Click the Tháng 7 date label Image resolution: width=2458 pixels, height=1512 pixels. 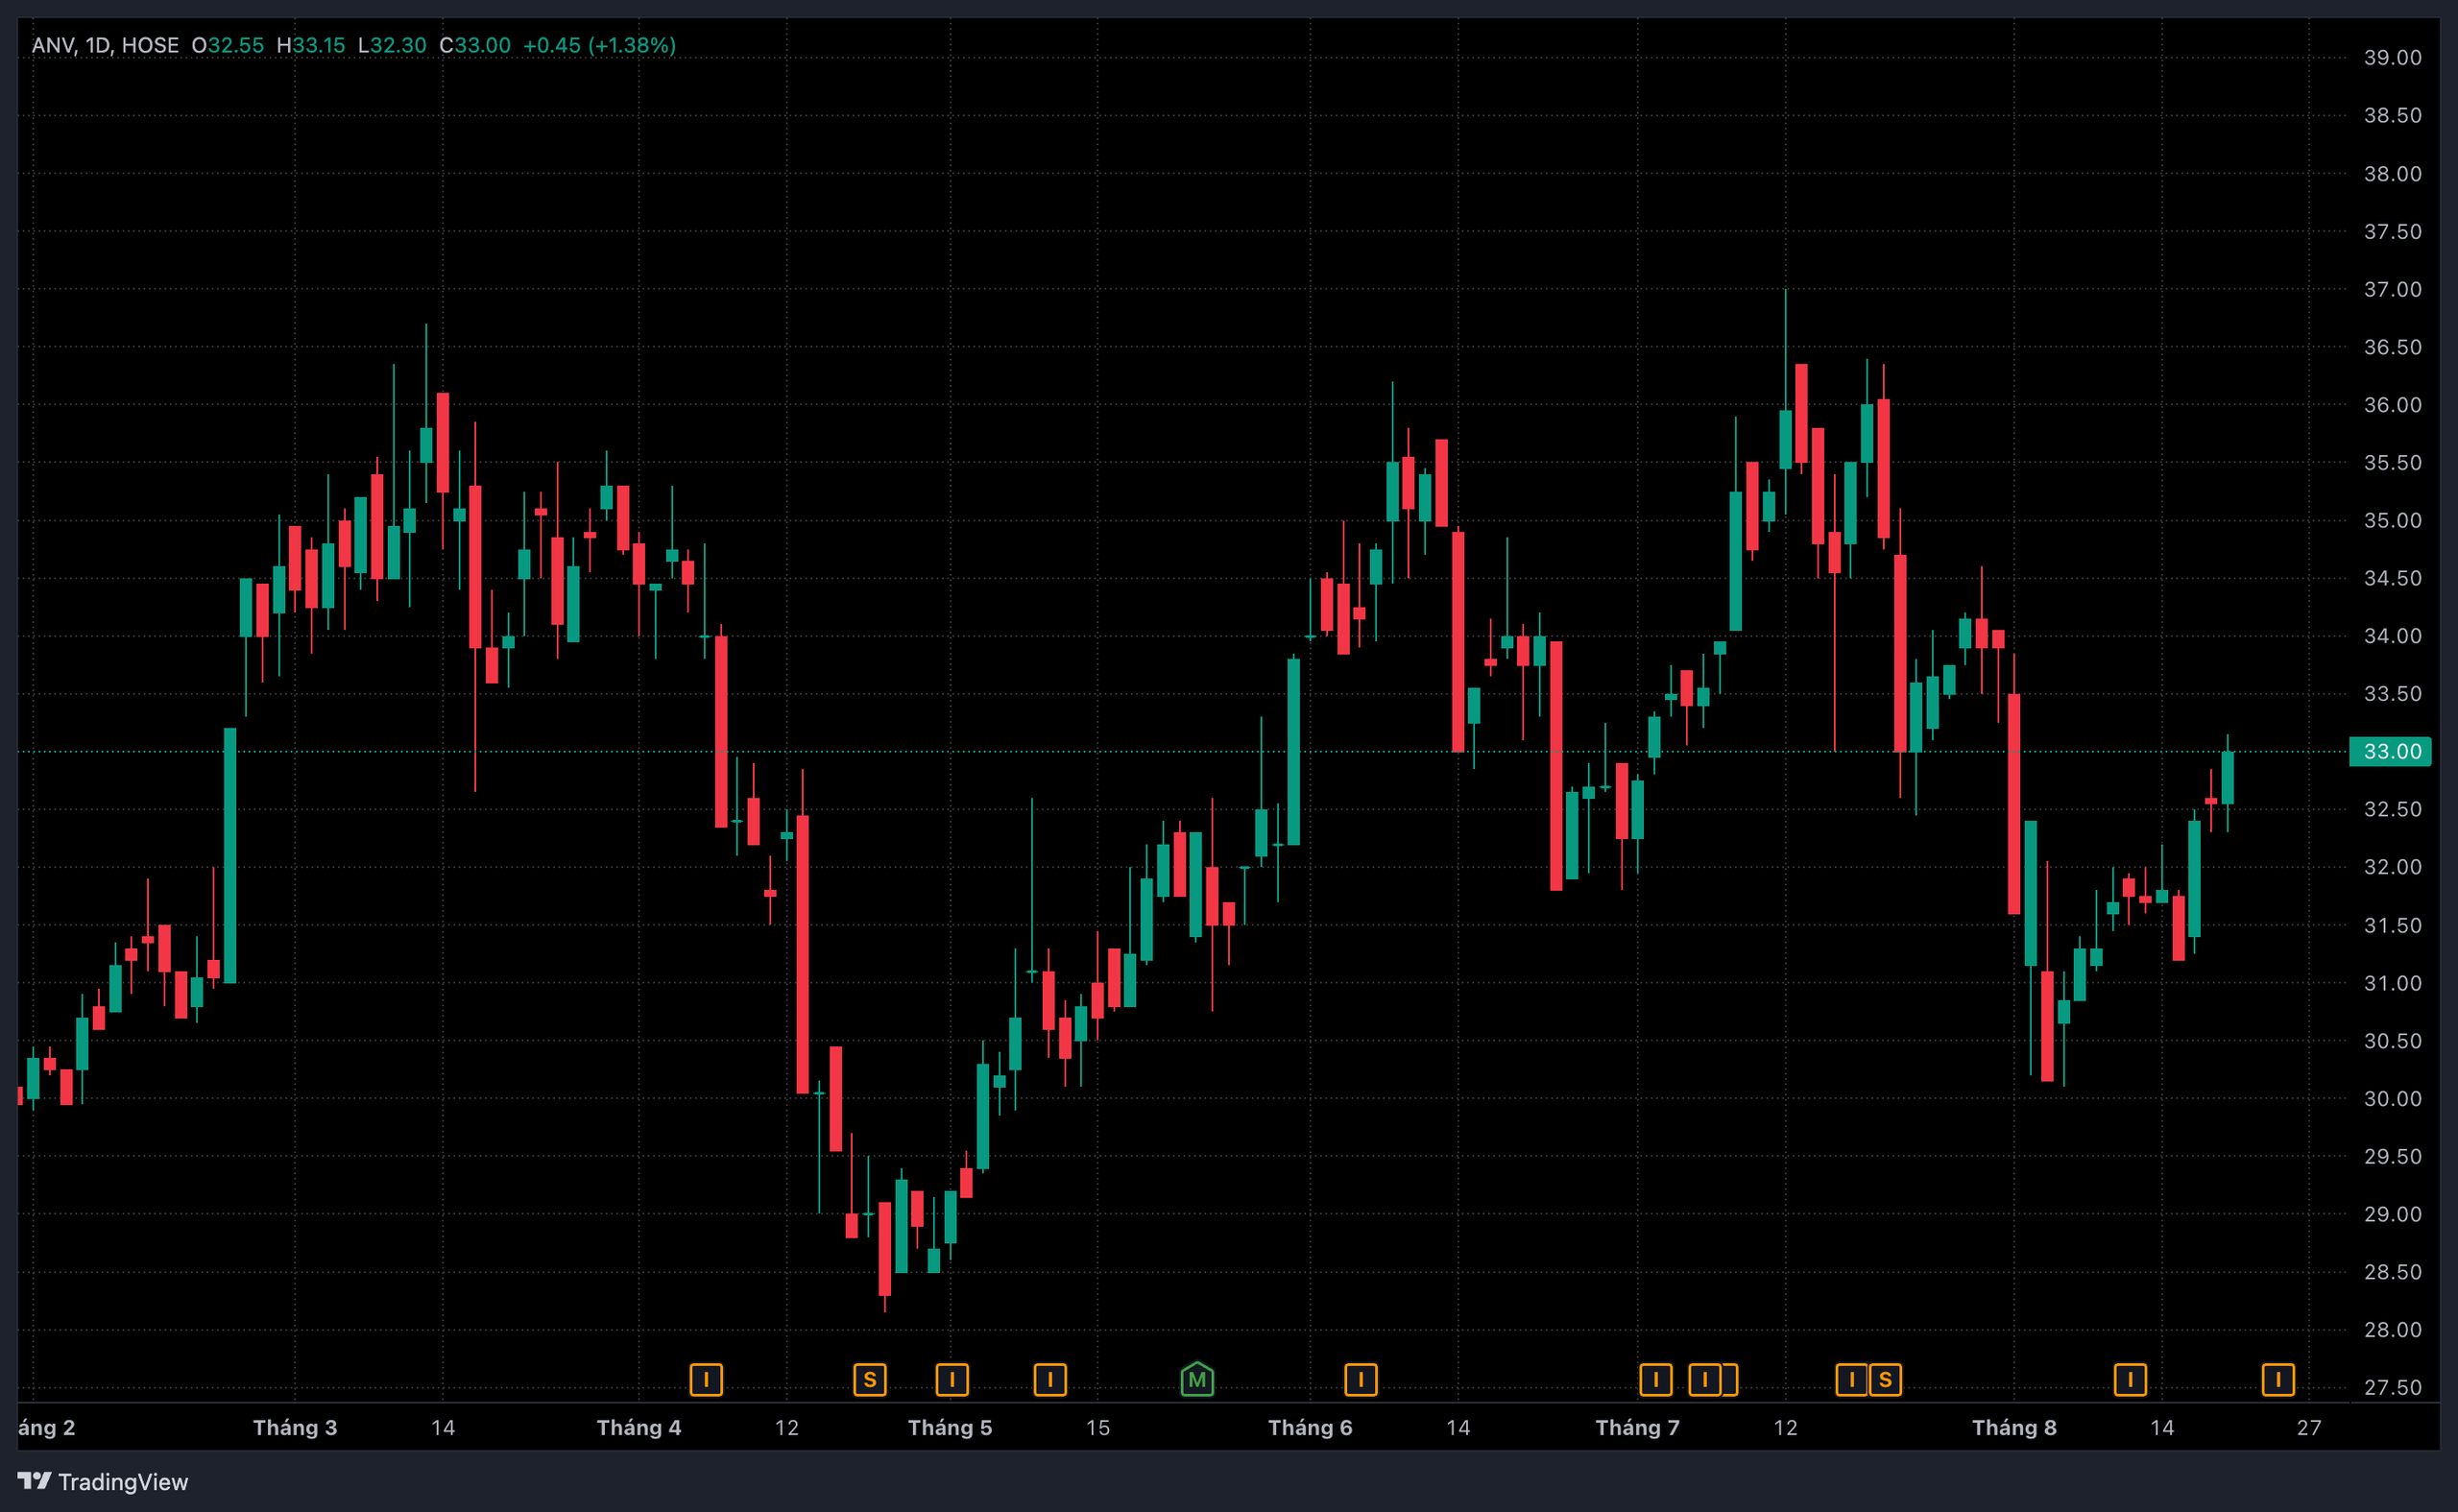pyautogui.click(x=1637, y=1427)
